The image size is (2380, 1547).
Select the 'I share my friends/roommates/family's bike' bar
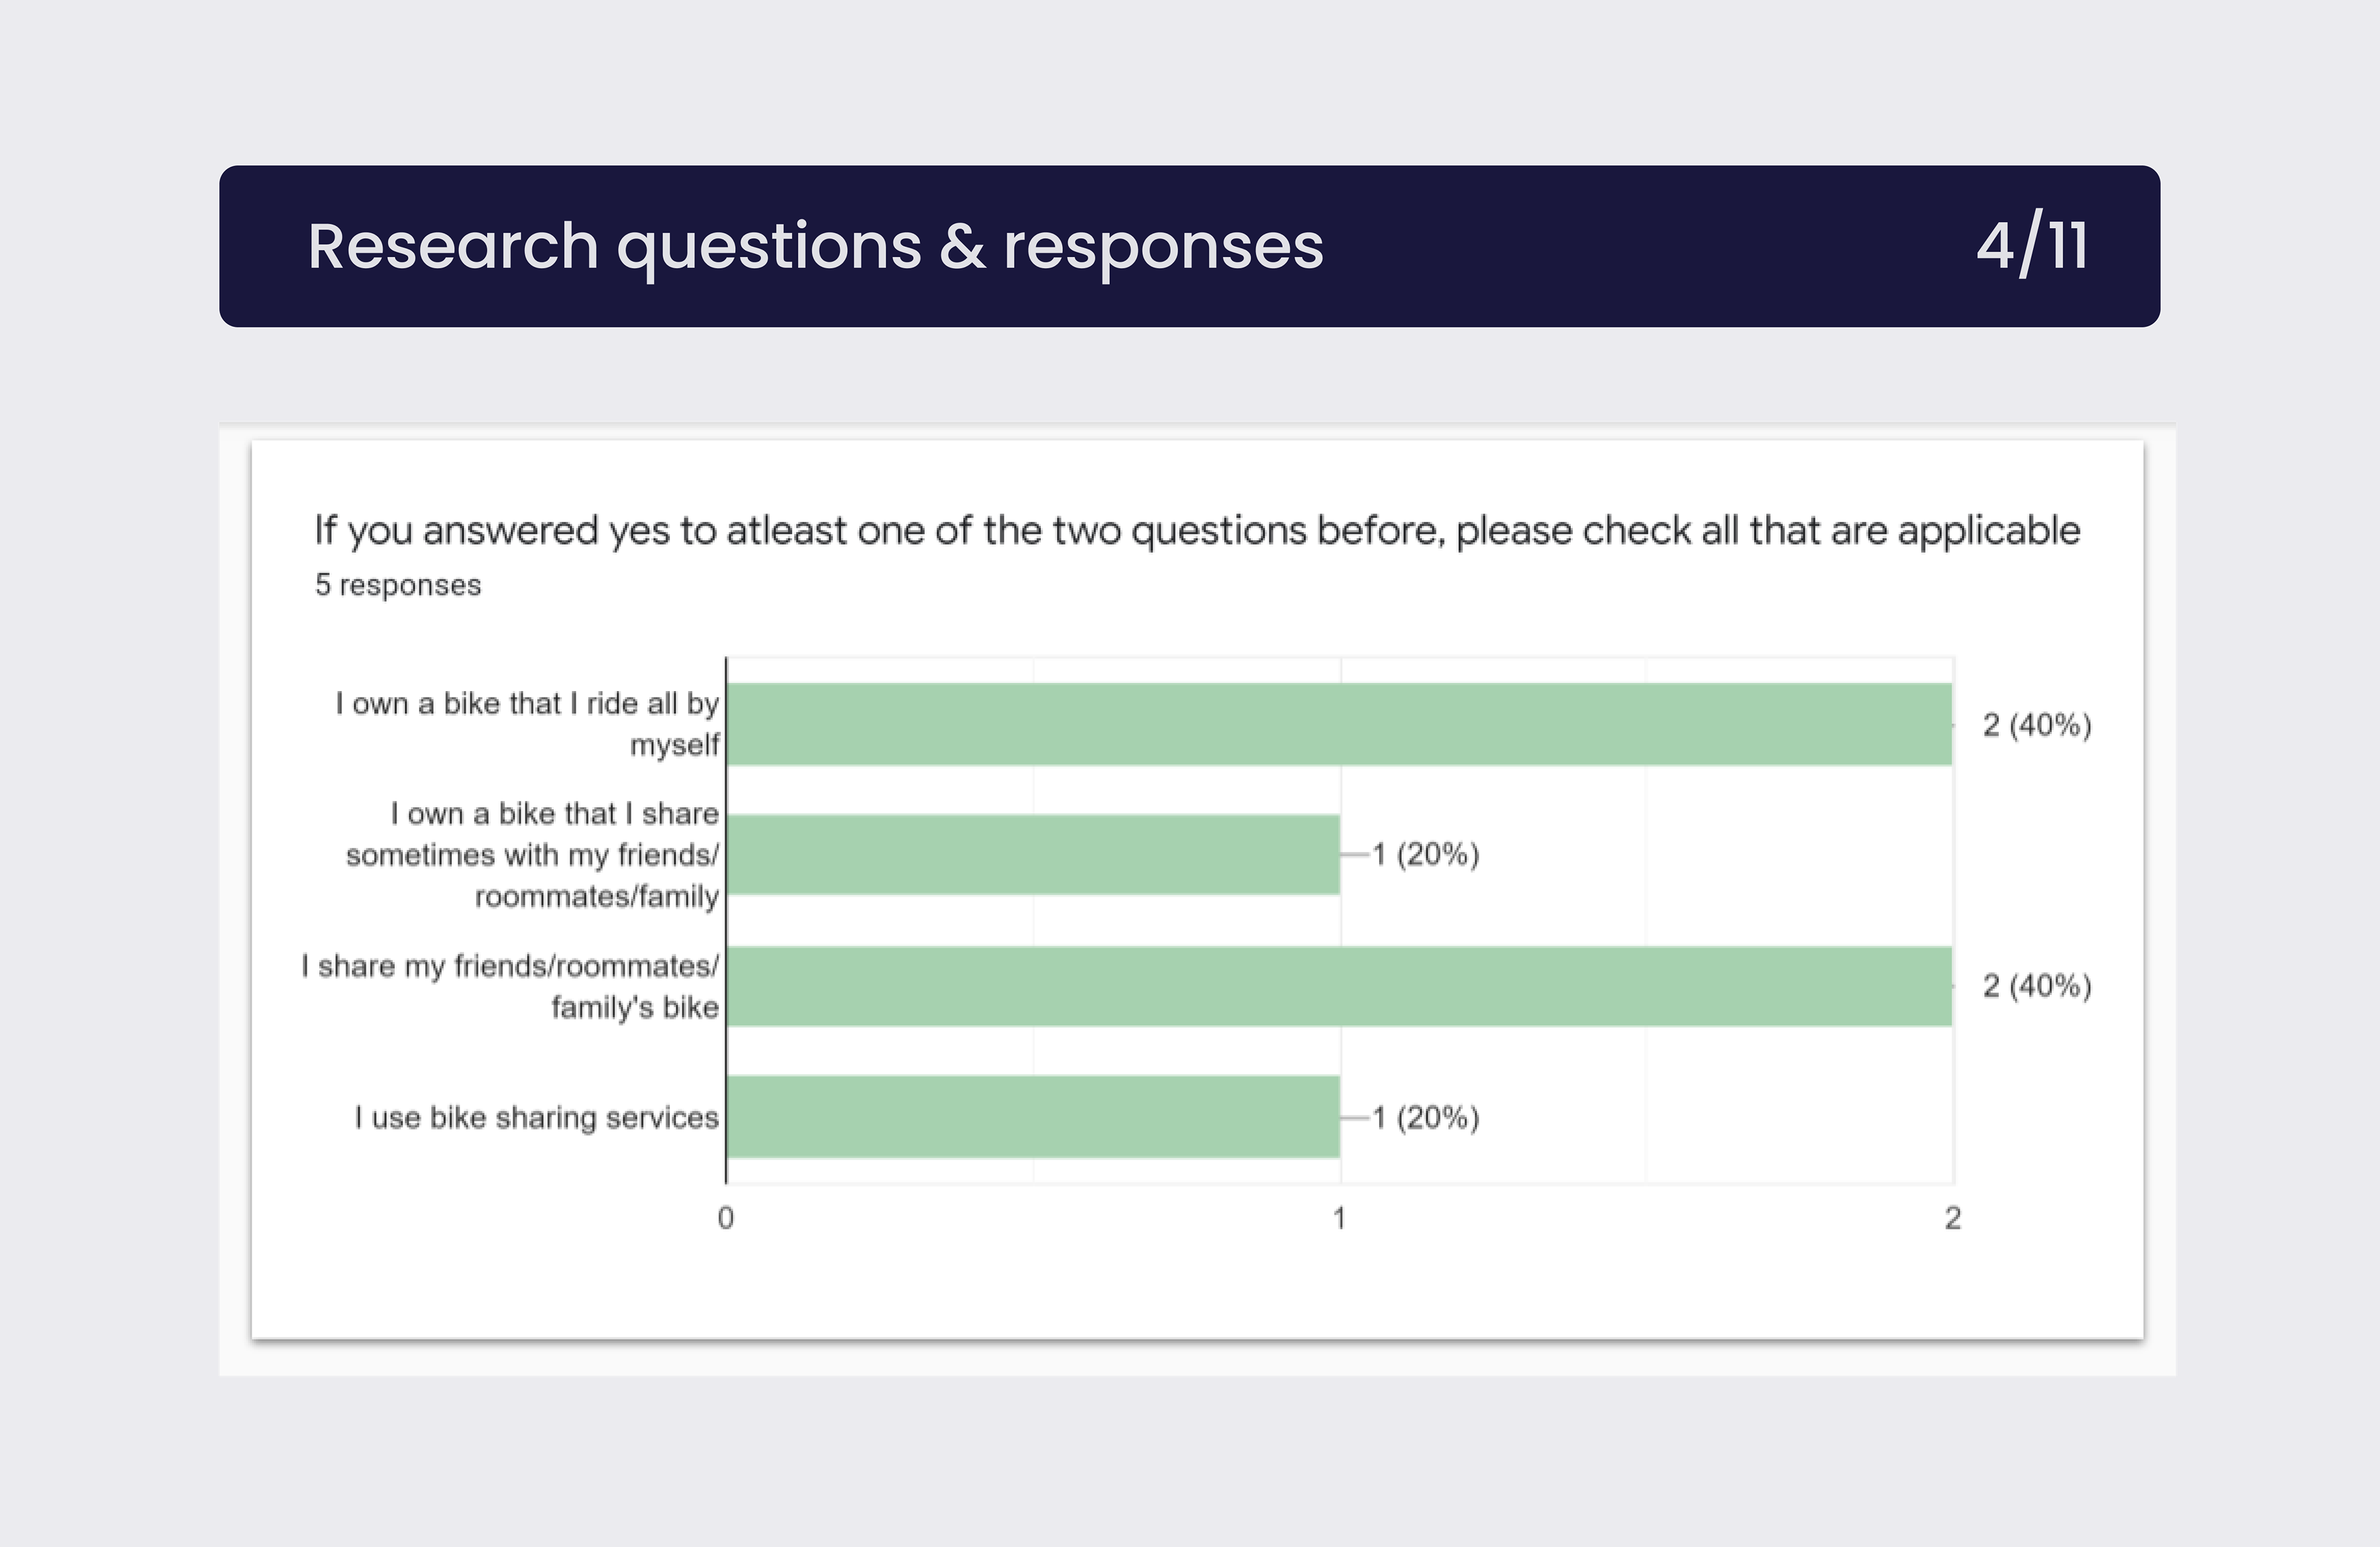(x=1339, y=986)
